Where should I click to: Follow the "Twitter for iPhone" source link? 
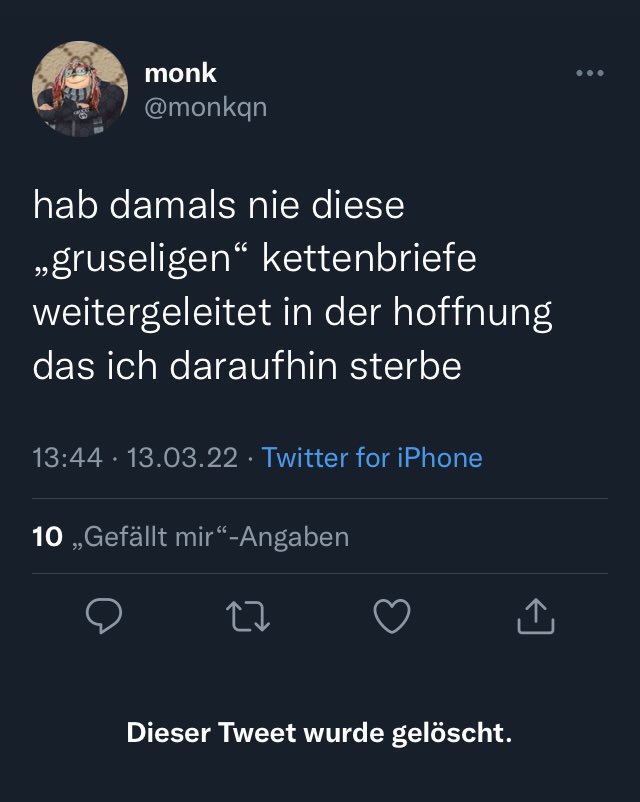[x=372, y=458]
